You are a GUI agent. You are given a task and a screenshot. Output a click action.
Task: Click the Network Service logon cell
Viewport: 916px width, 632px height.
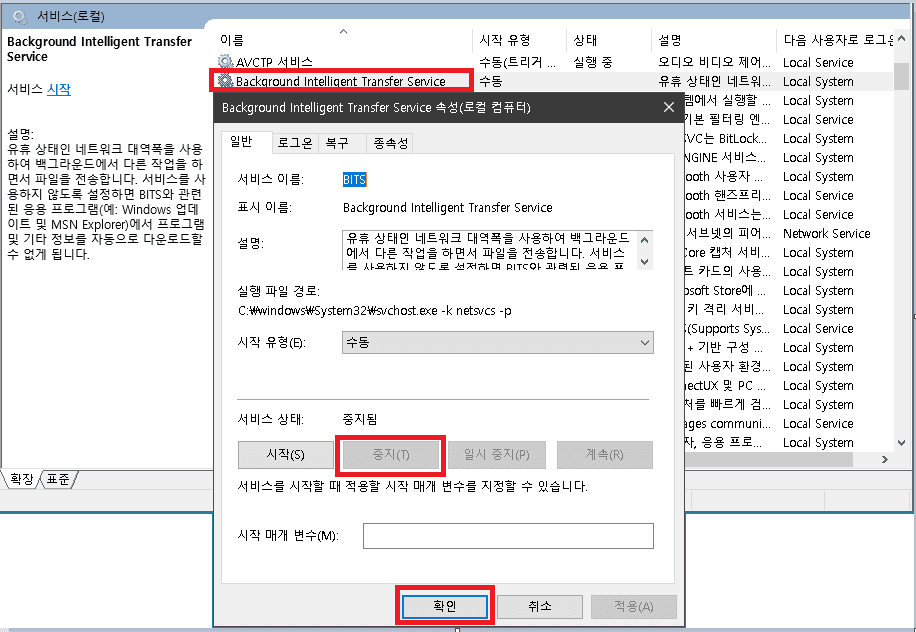[x=827, y=234]
